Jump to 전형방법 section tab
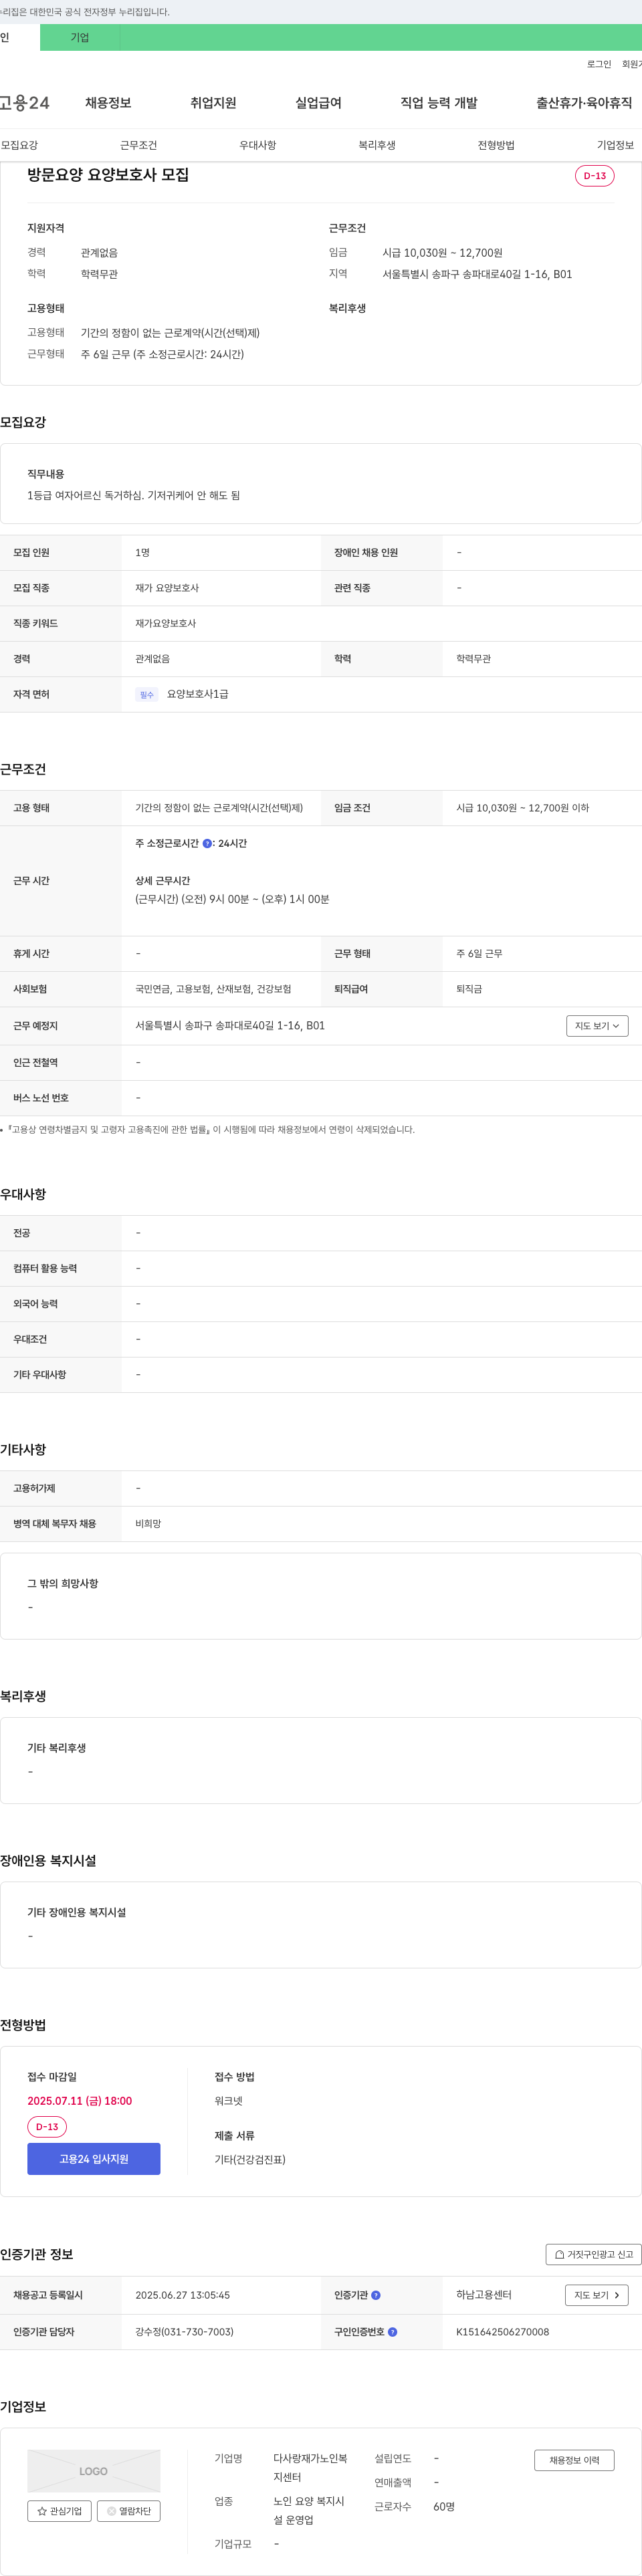This screenshot has width=642, height=2576. 496,145
